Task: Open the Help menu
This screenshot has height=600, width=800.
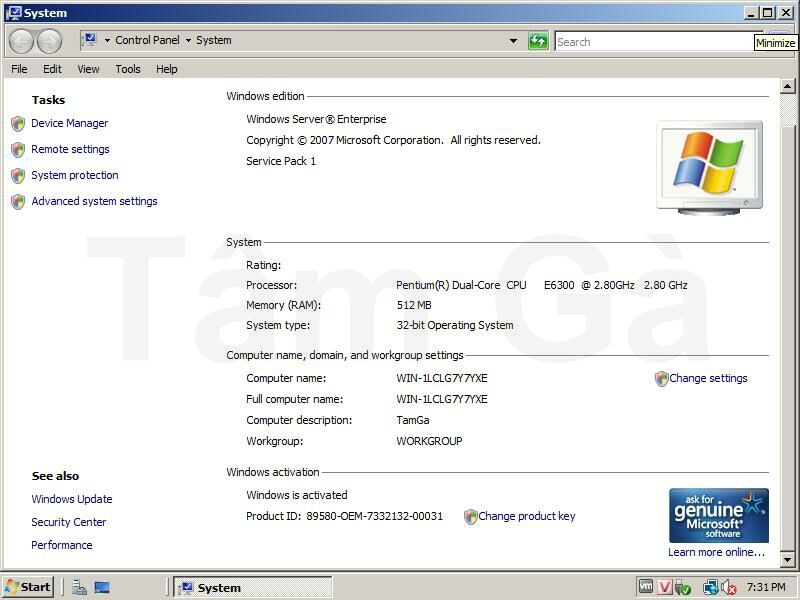Action: click(166, 69)
